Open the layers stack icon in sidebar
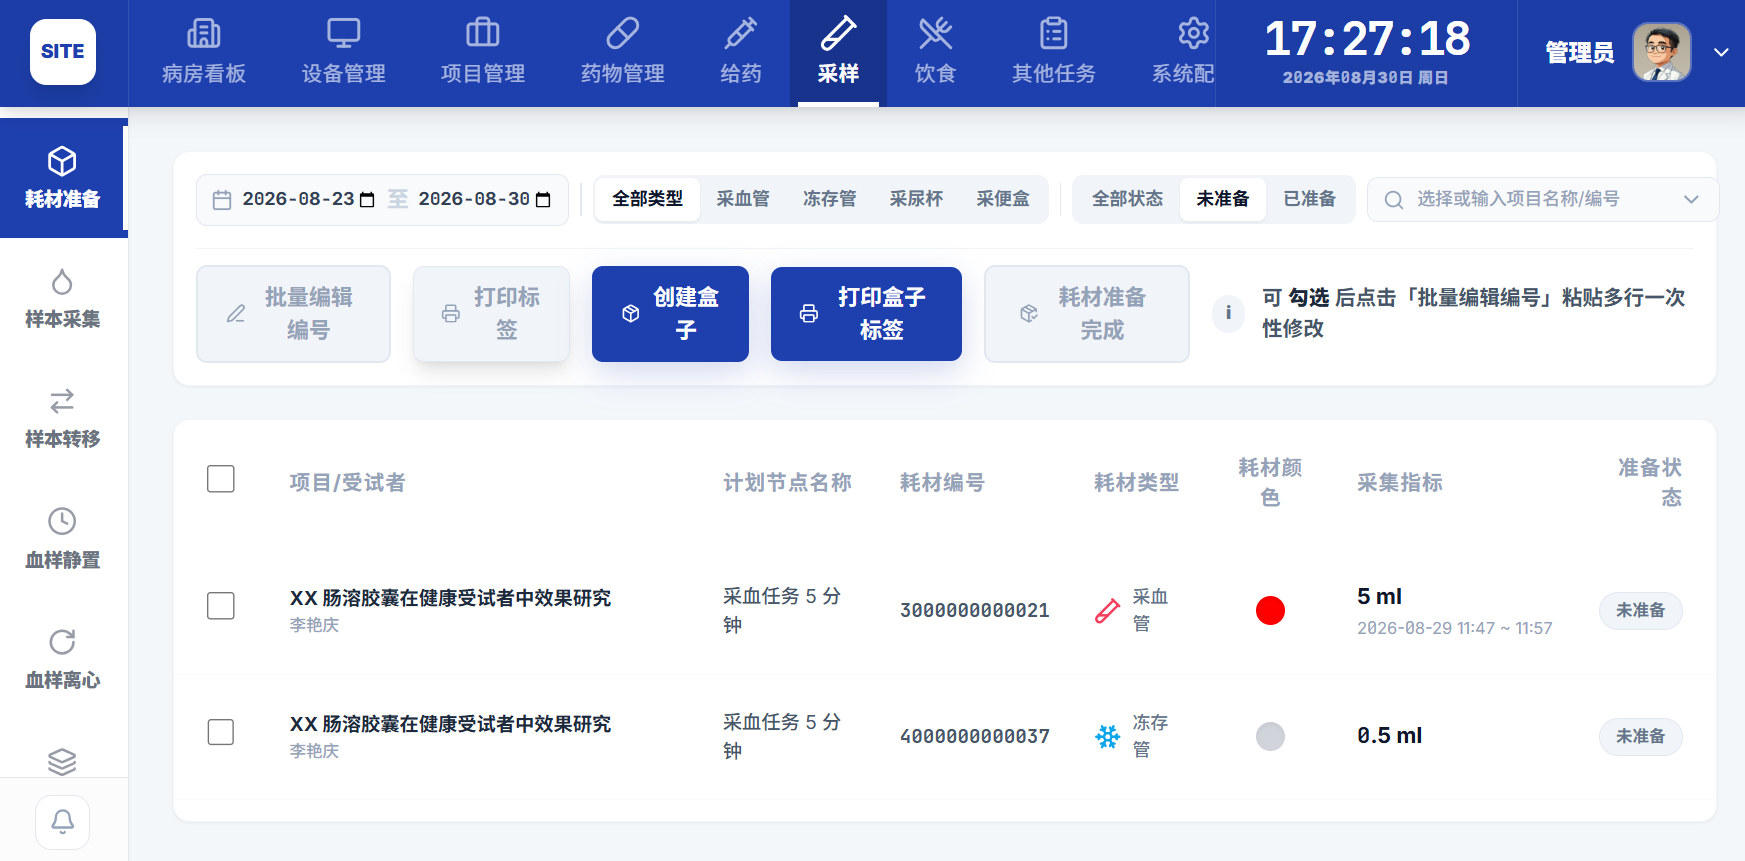This screenshot has width=1745, height=861. pyautogui.click(x=62, y=761)
